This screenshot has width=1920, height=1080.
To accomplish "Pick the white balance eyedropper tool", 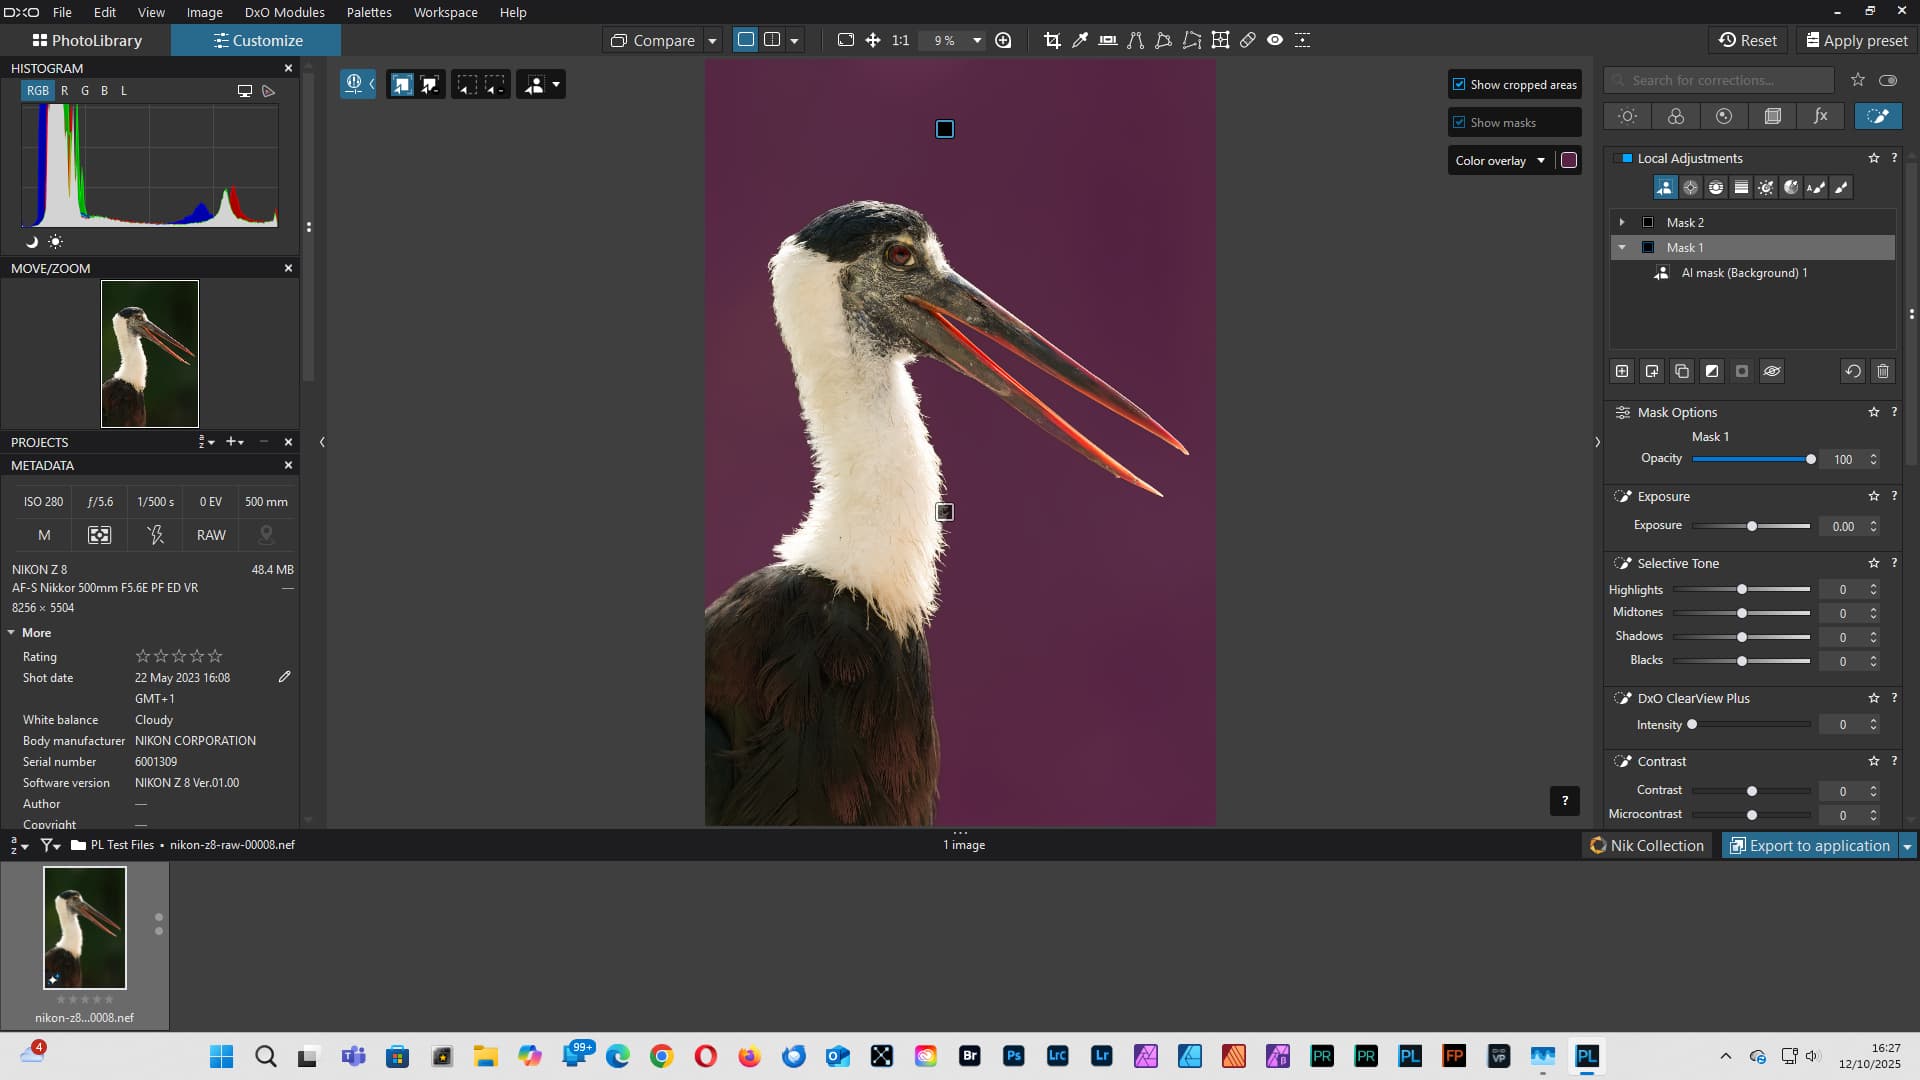I will pos(1080,40).
